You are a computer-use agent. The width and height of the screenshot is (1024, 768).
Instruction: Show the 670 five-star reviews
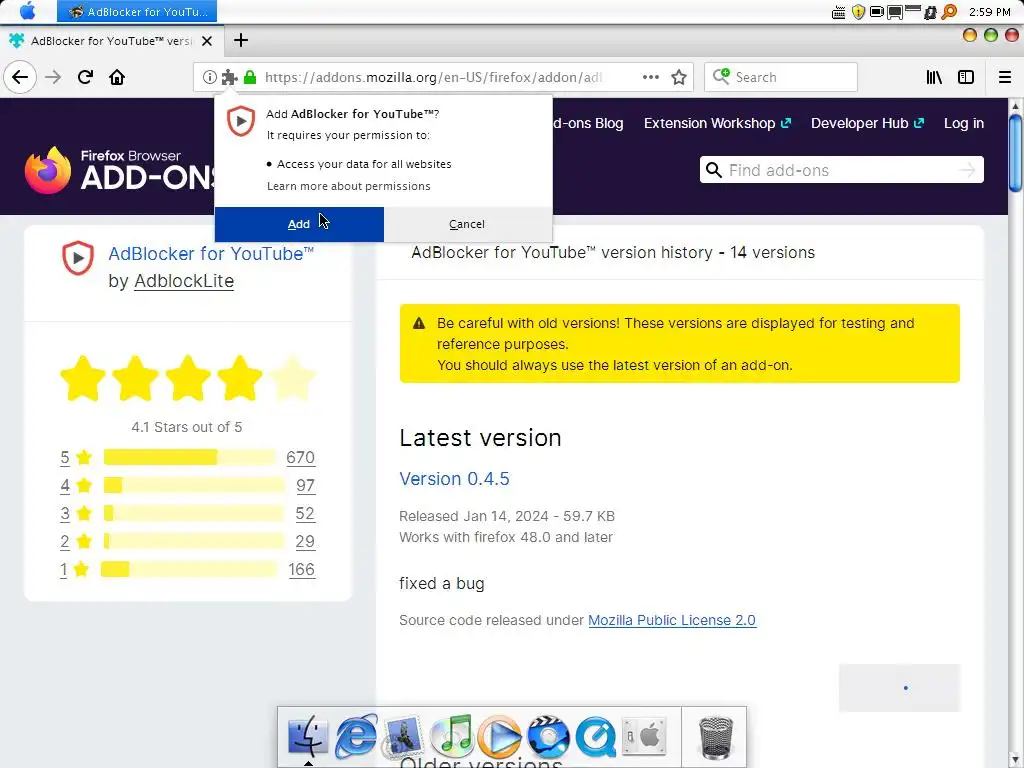(300, 457)
